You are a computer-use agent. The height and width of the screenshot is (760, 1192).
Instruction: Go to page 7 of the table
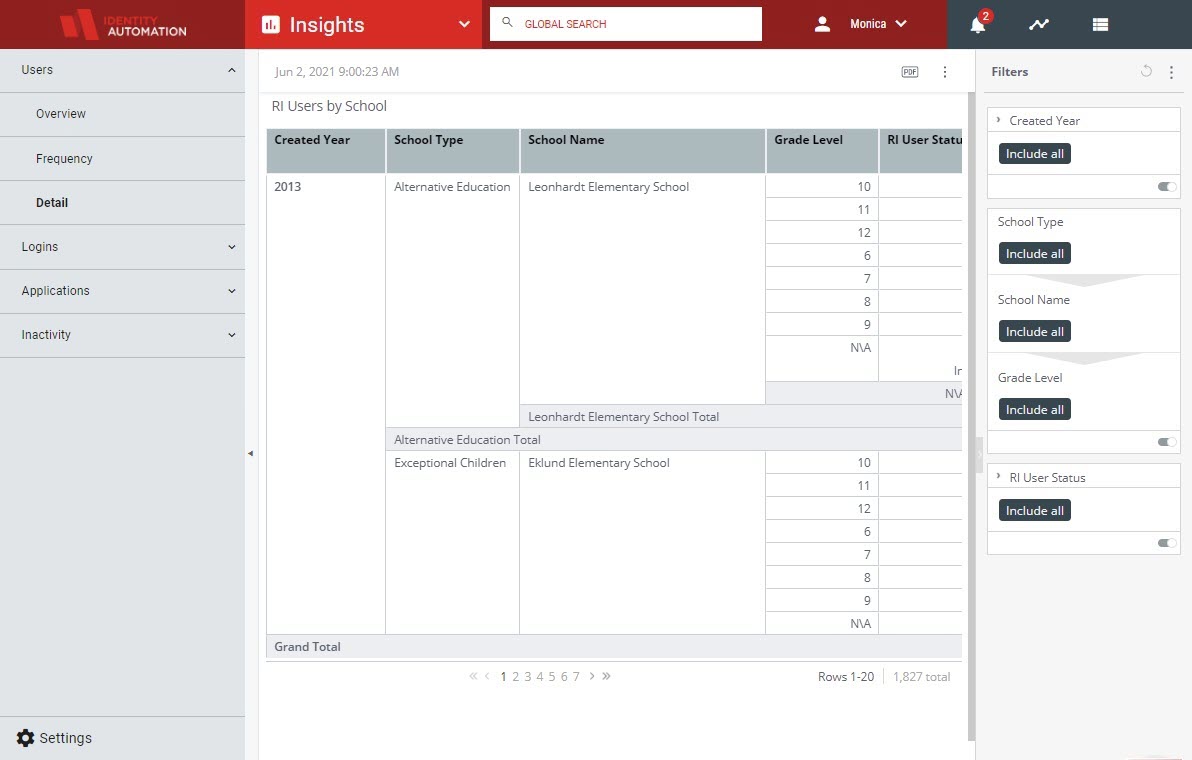[576, 676]
